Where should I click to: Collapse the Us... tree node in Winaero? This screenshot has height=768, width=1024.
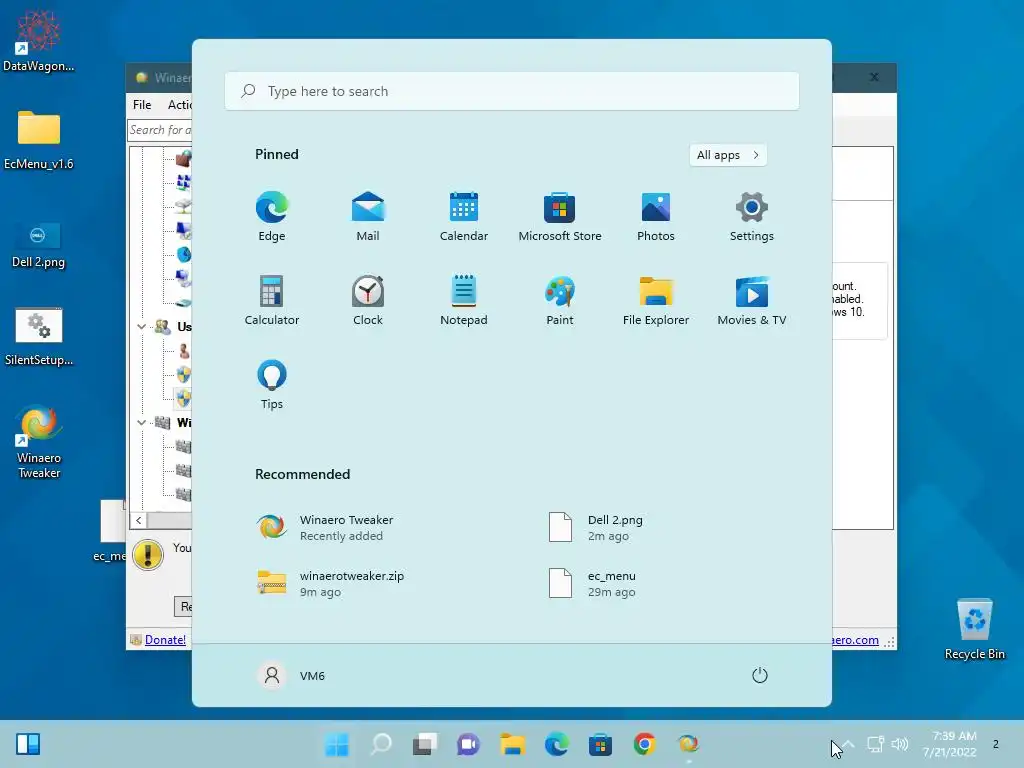pos(141,326)
